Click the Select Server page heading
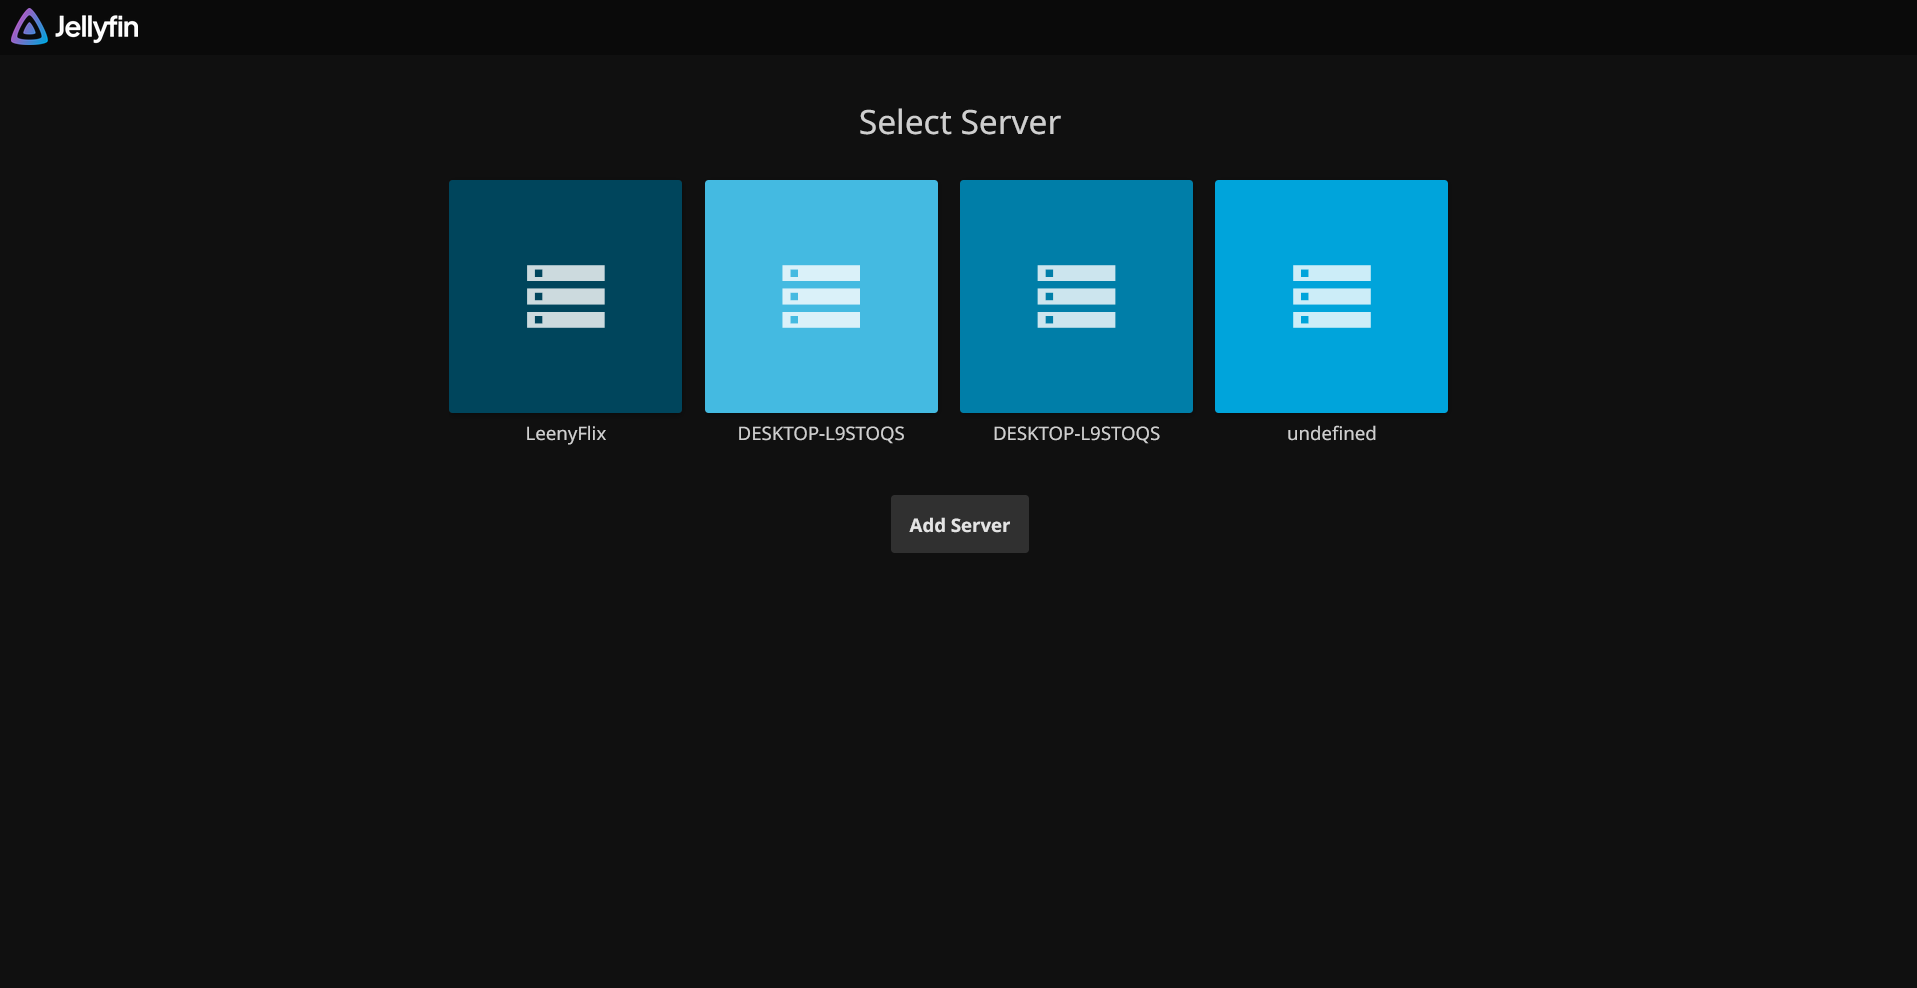1917x988 pixels. pyautogui.click(x=959, y=122)
